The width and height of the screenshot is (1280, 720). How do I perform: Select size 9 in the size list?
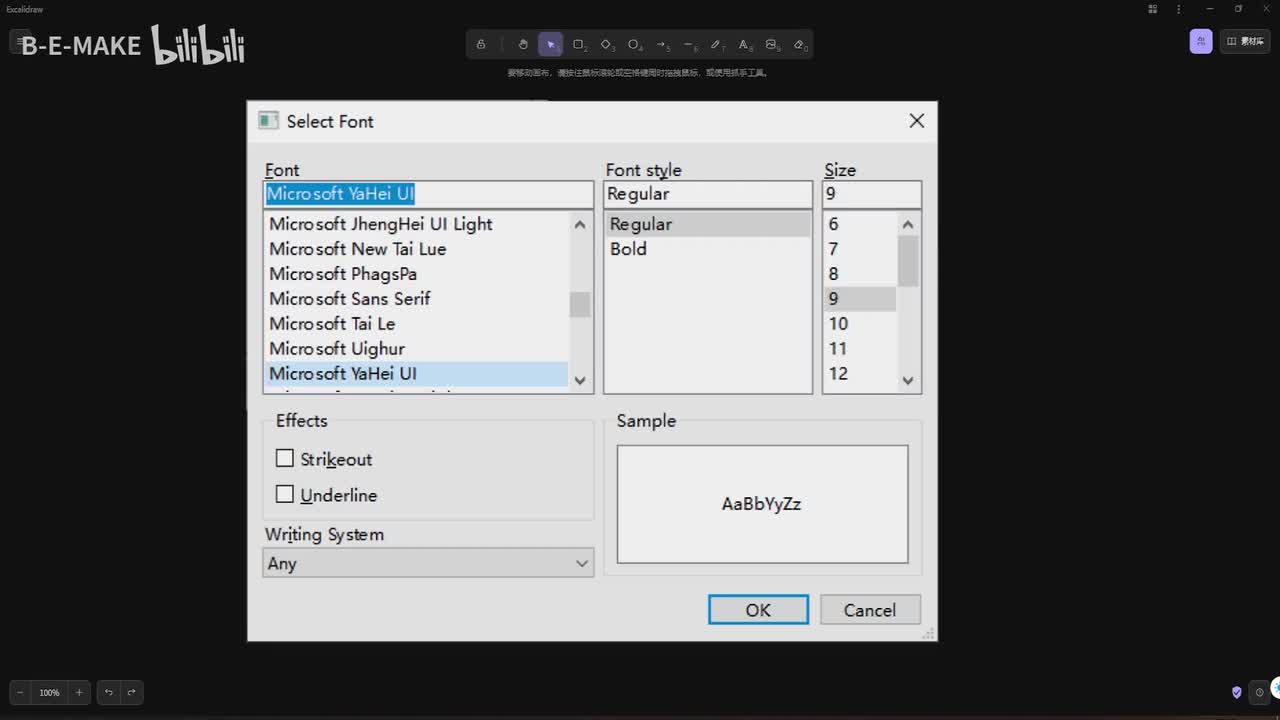(x=860, y=299)
